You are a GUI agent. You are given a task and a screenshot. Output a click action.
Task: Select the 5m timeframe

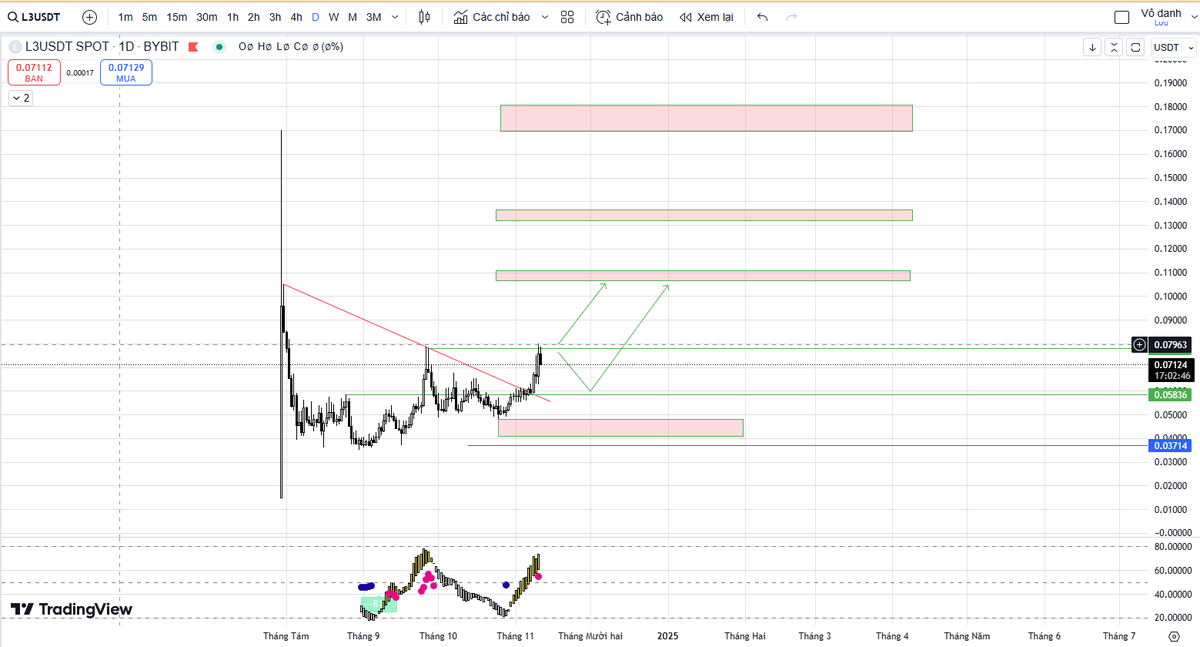click(149, 17)
